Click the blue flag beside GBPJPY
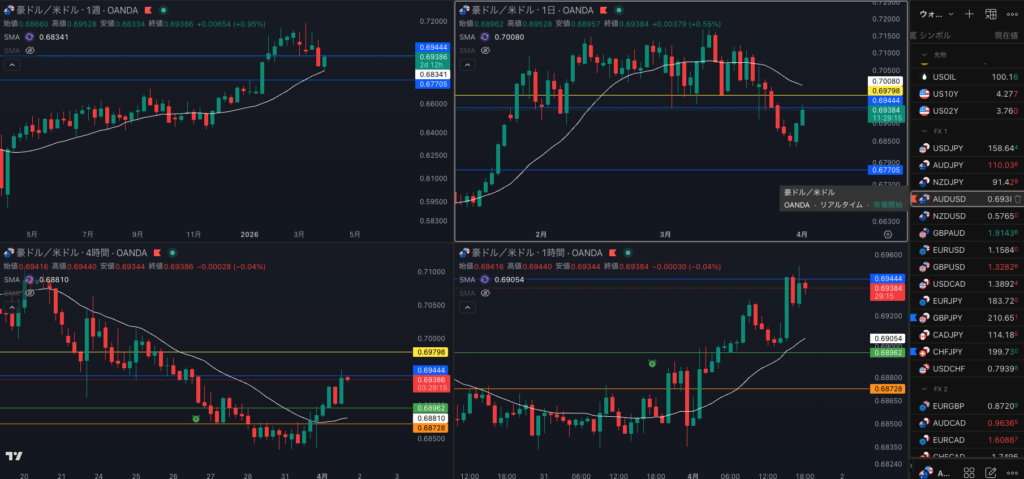 [914, 318]
